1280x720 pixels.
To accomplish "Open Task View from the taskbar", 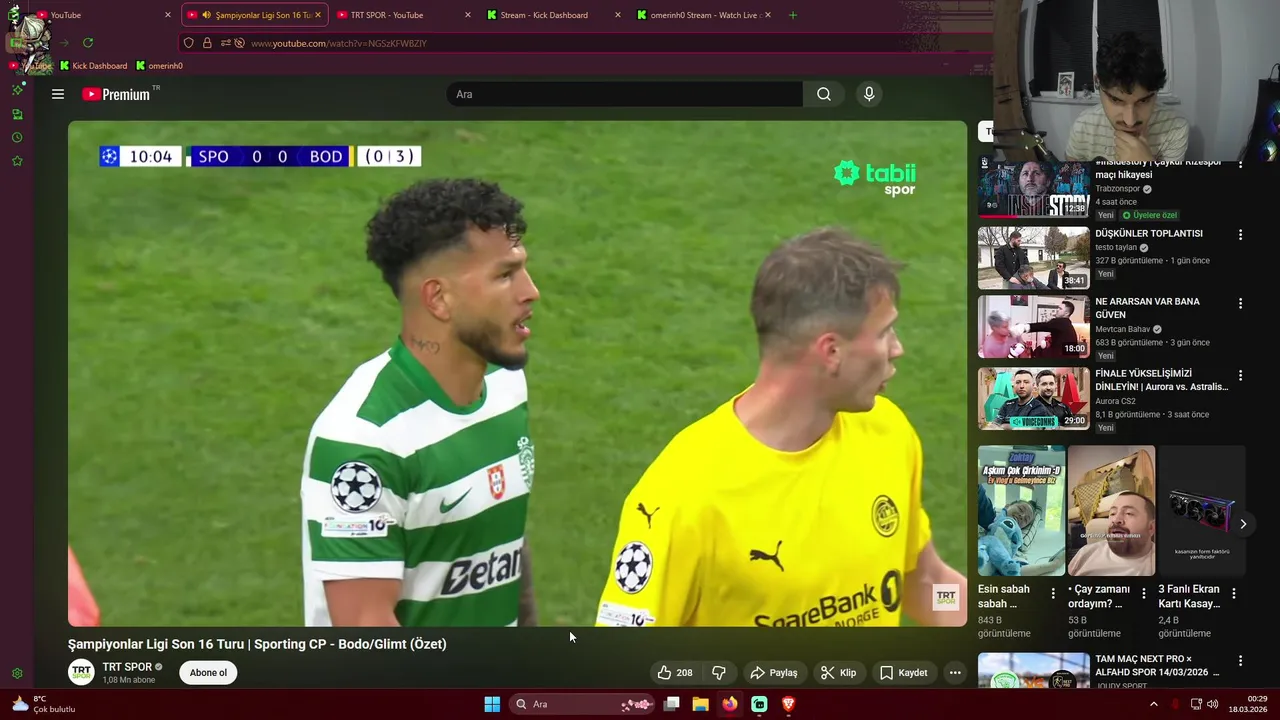I will (672, 704).
